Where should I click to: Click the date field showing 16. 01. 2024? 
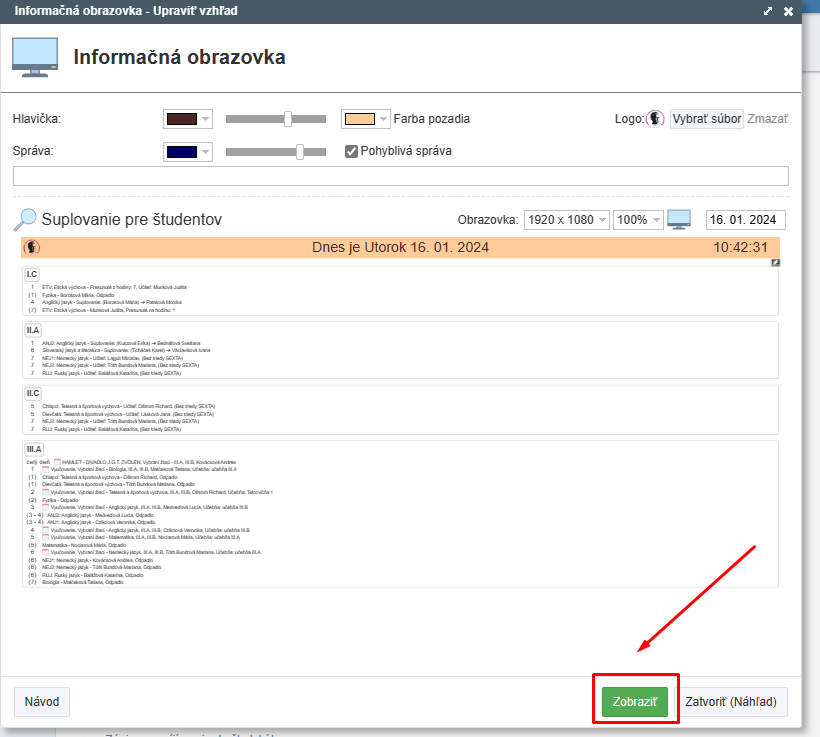point(745,220)
